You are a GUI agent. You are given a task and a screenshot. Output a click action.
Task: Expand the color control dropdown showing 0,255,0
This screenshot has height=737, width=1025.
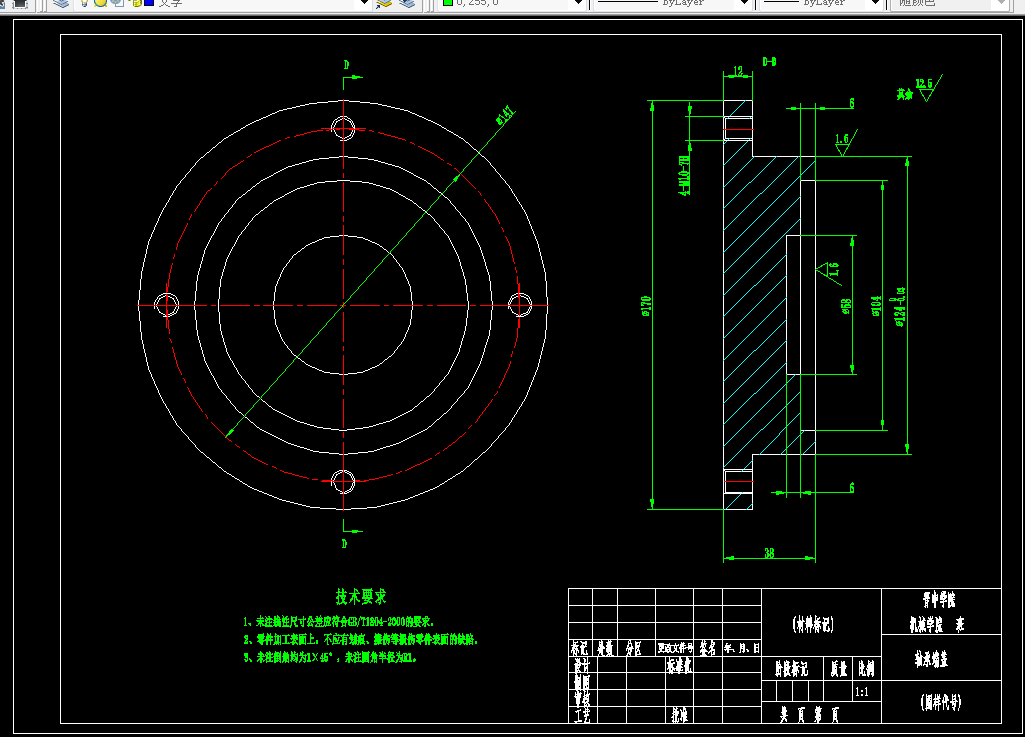click(x=579, y=3)
